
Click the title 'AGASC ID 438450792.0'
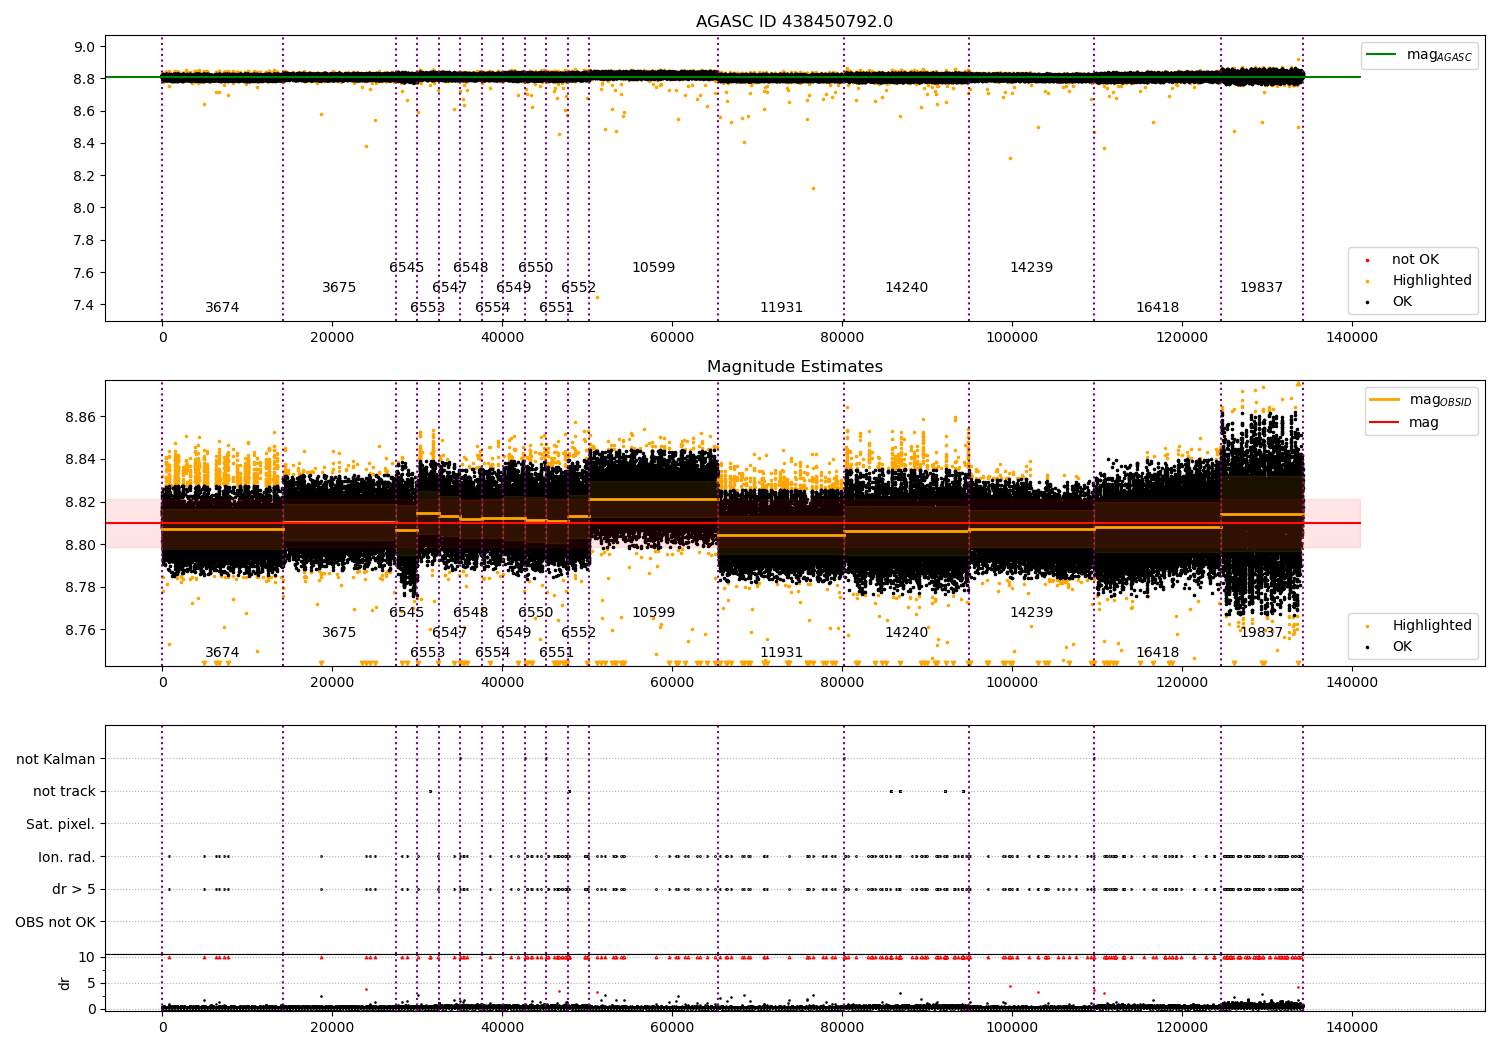pos(794,22)
